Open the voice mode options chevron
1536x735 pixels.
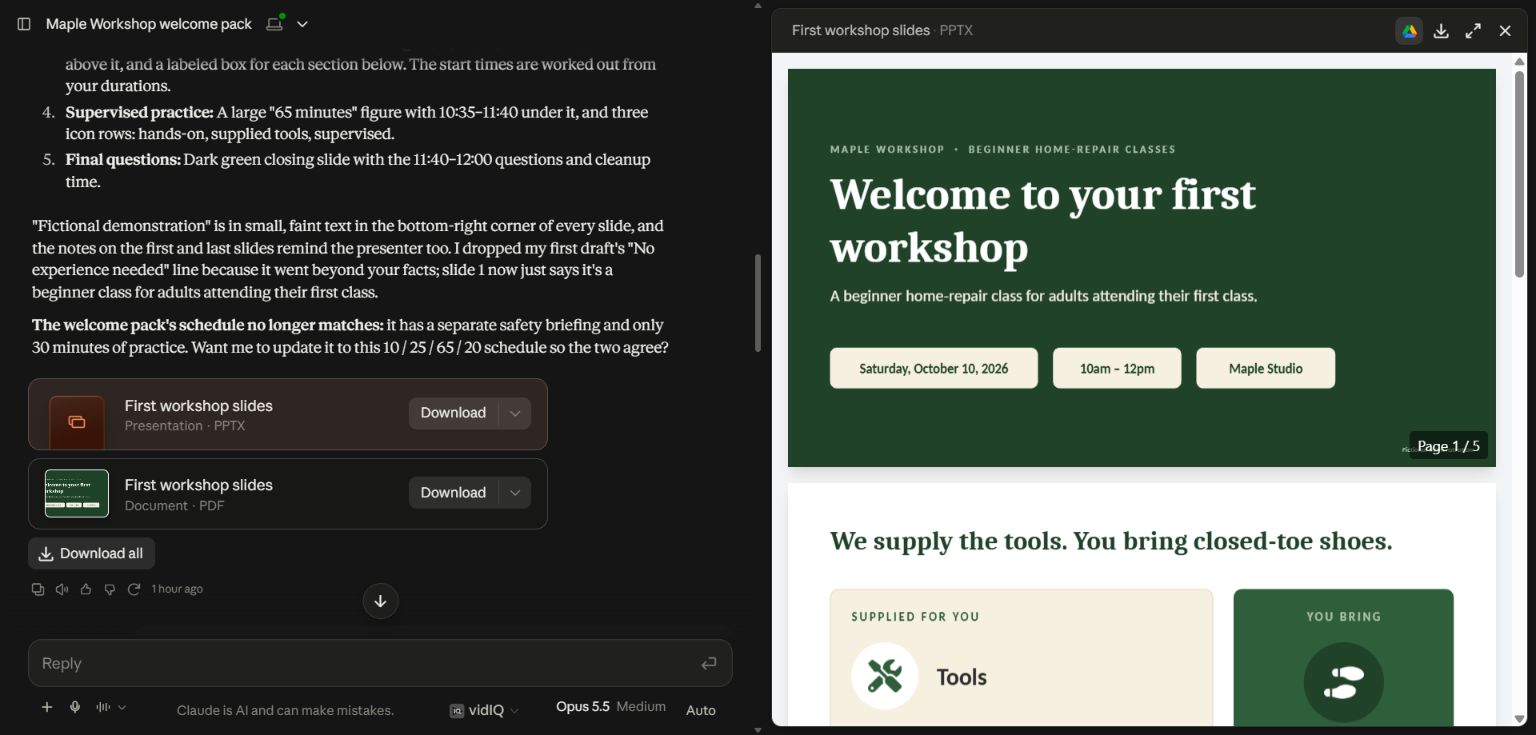pyautogui.click(x=122, y=708)
